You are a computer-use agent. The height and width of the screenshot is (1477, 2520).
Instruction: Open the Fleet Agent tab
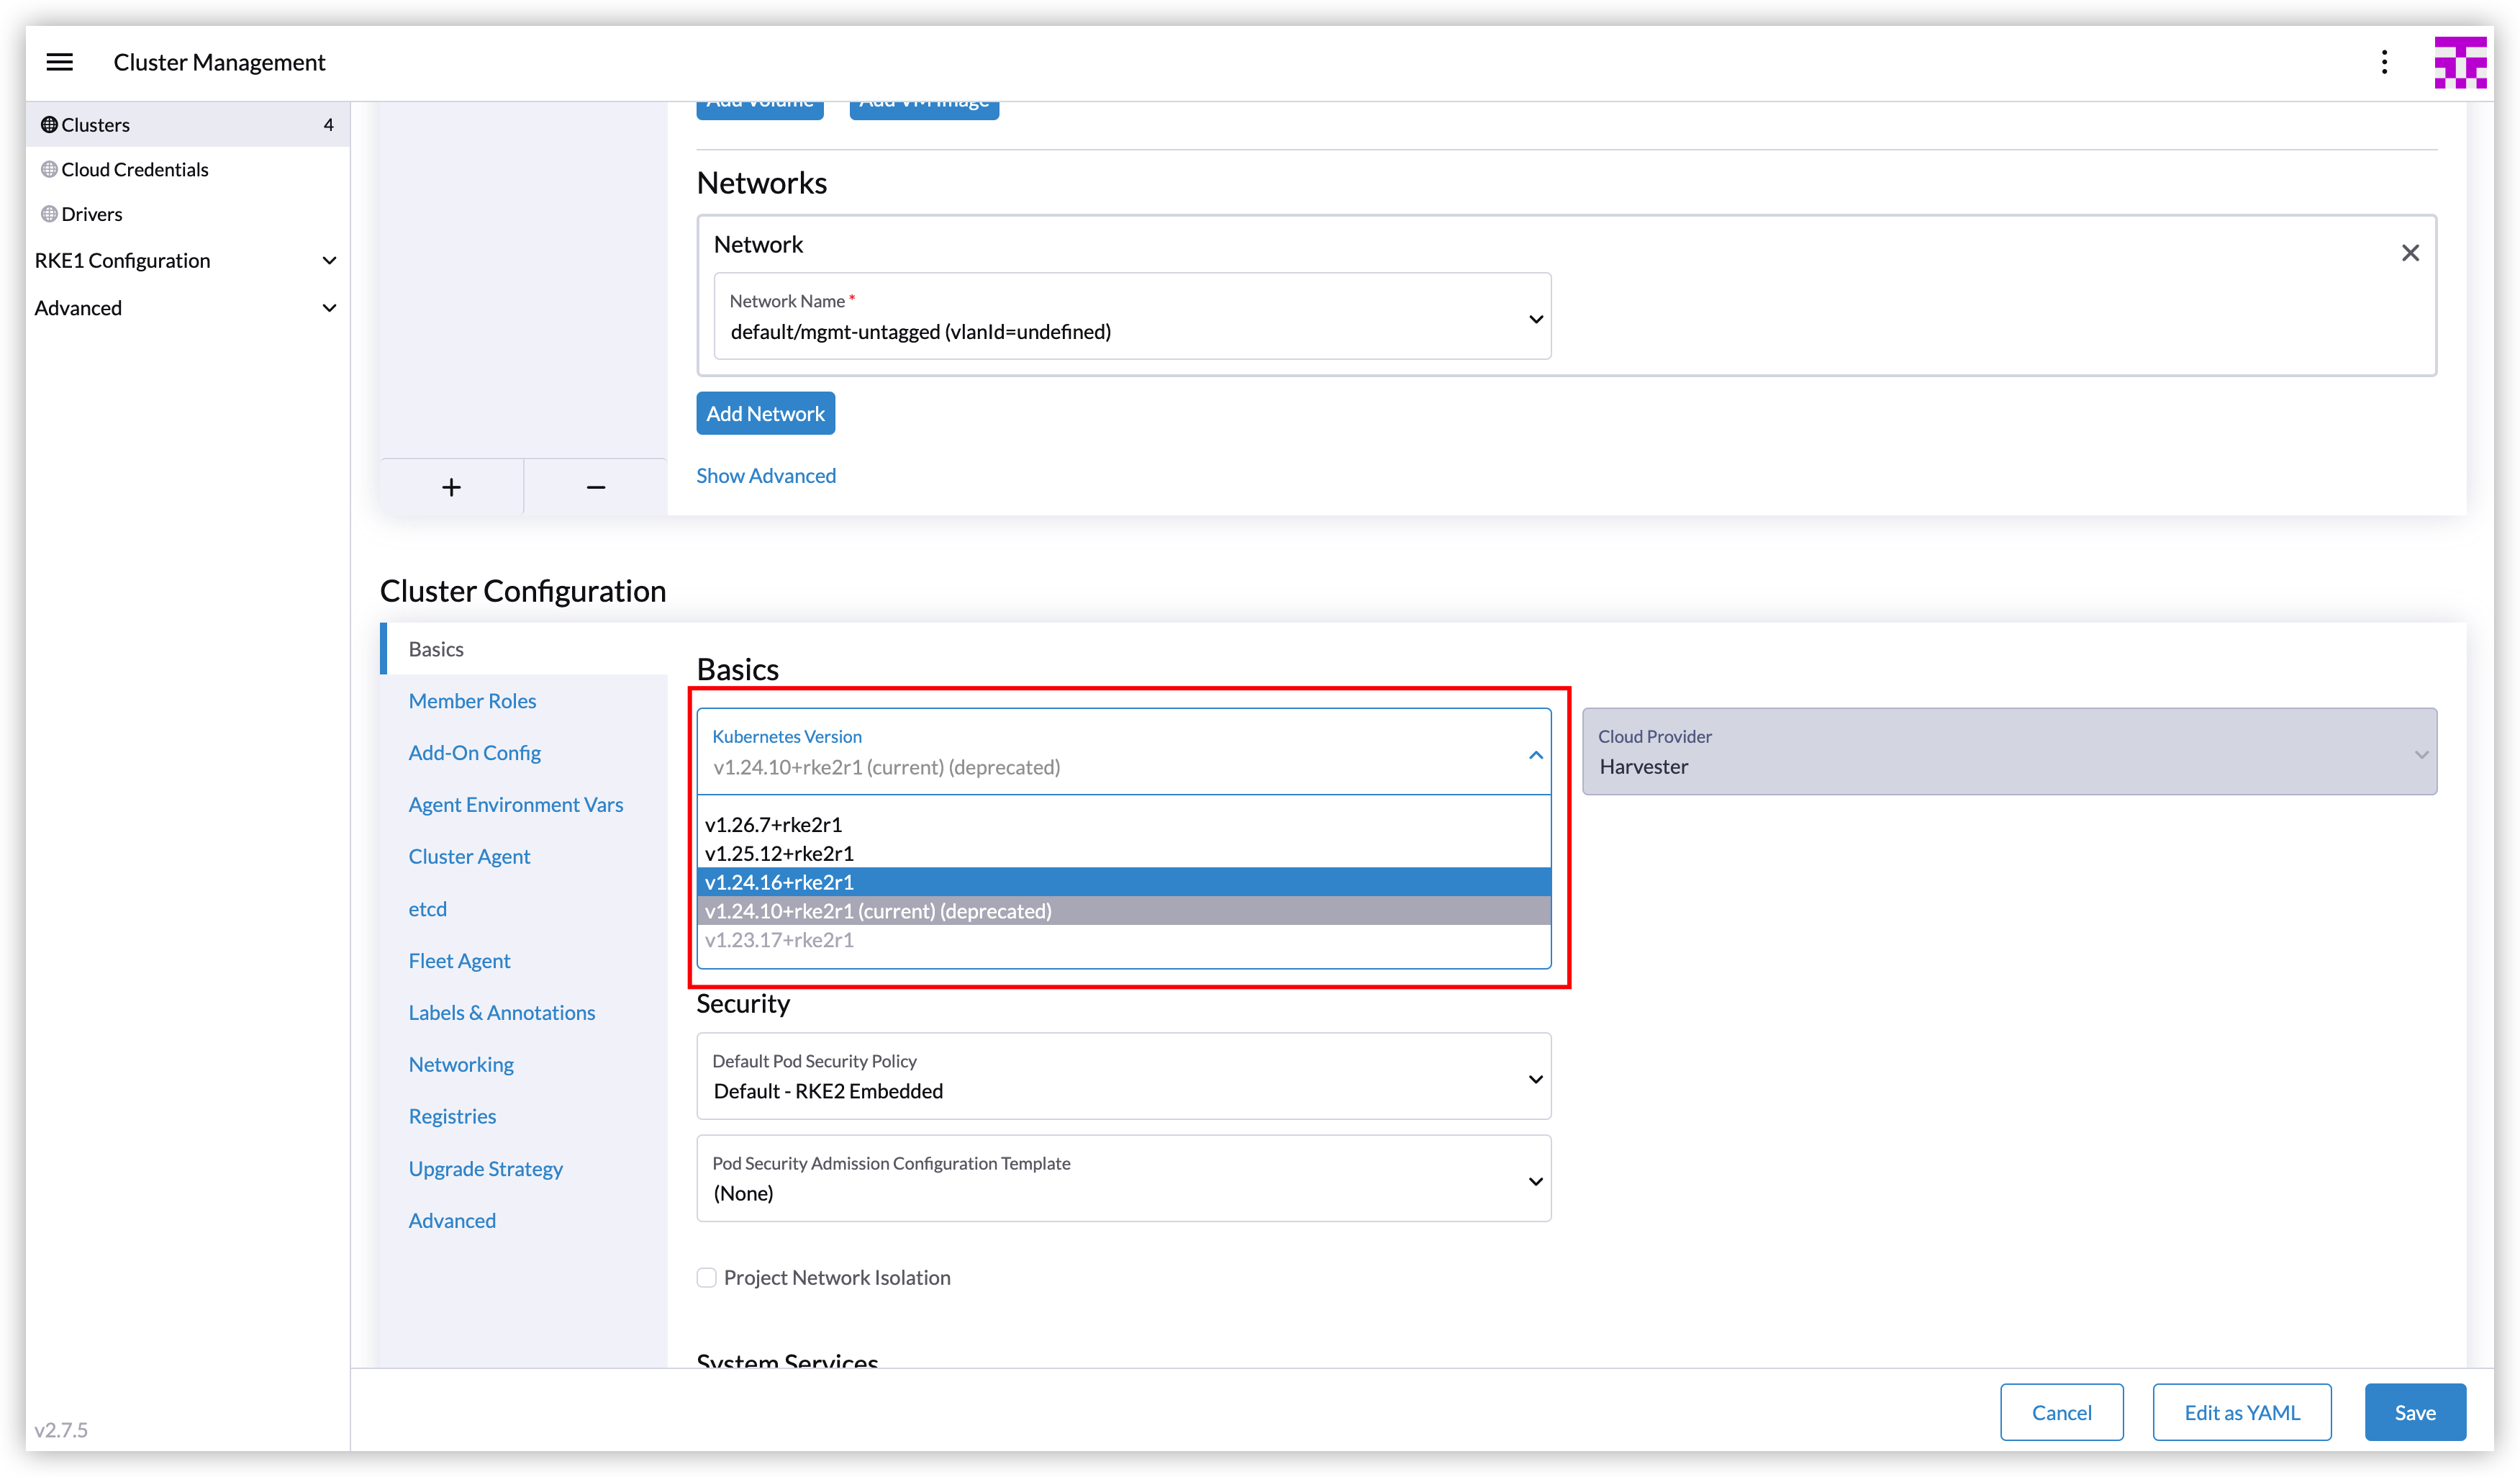[x=524, y=961]
